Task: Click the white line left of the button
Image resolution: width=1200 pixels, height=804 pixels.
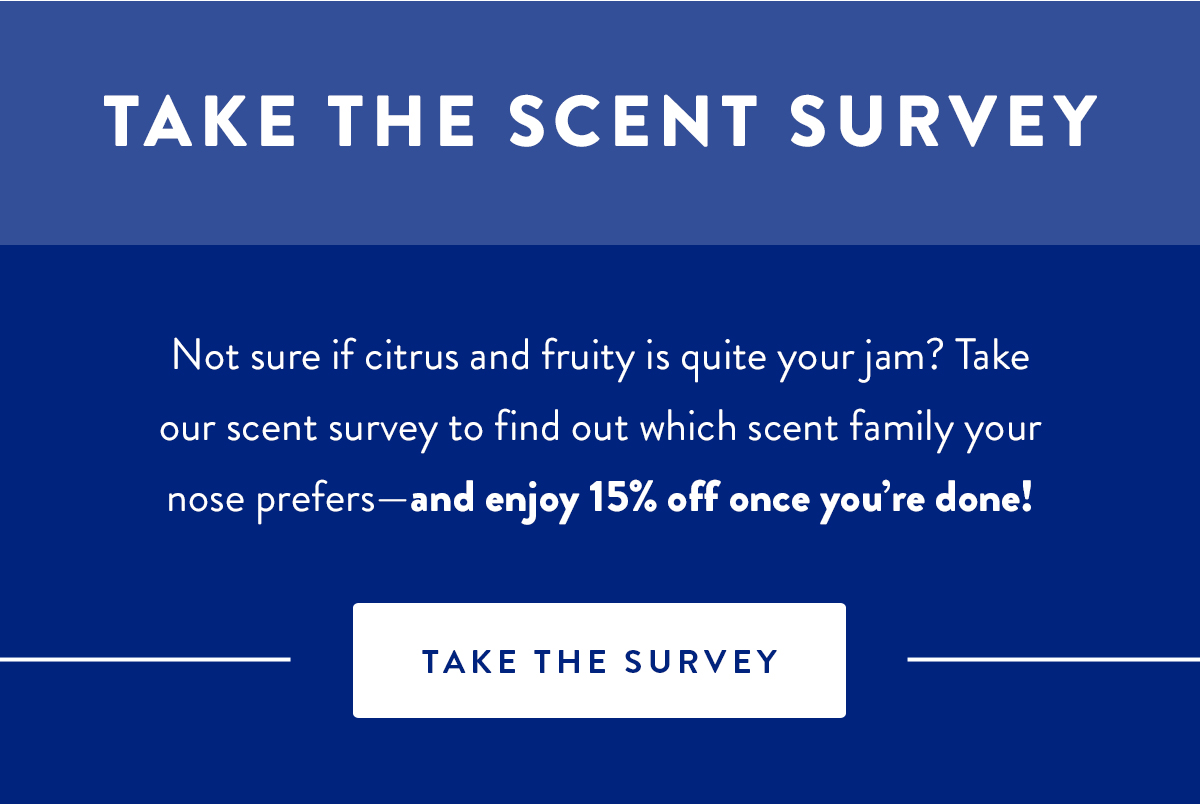Action: coord(145,659)
